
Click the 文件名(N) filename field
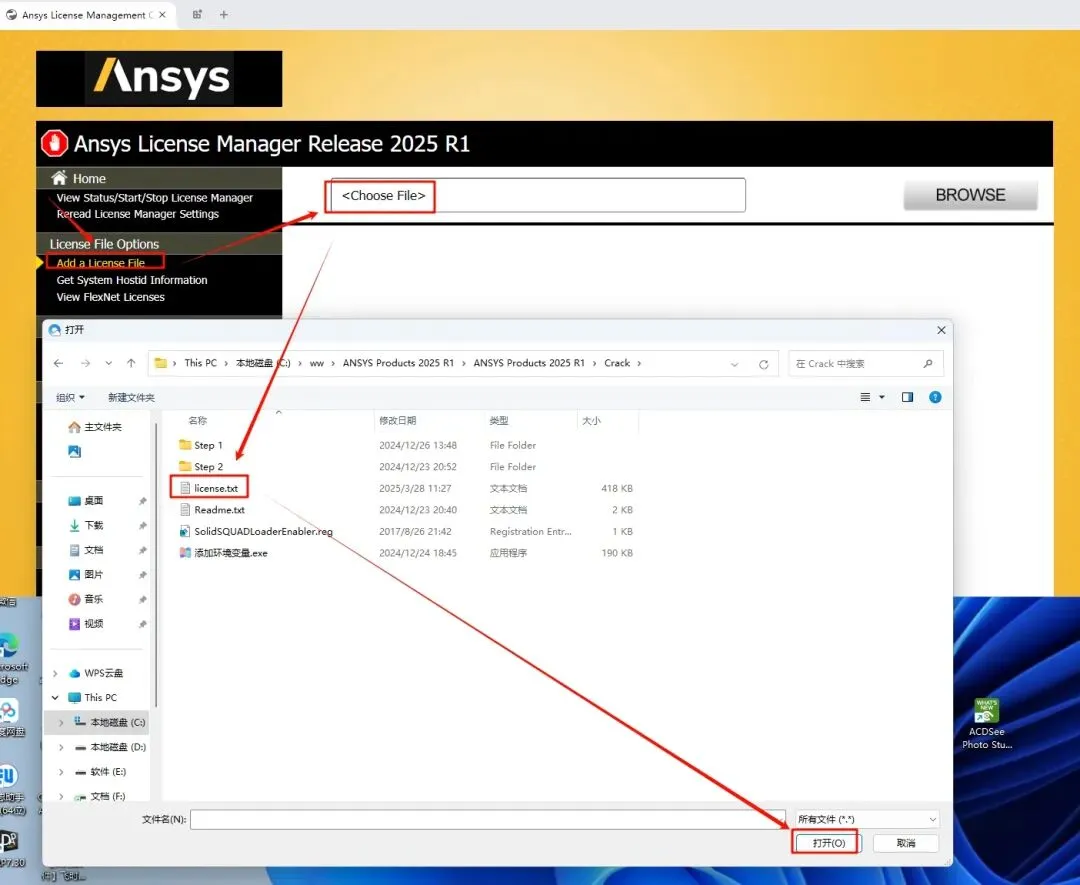tap(488, 819)
